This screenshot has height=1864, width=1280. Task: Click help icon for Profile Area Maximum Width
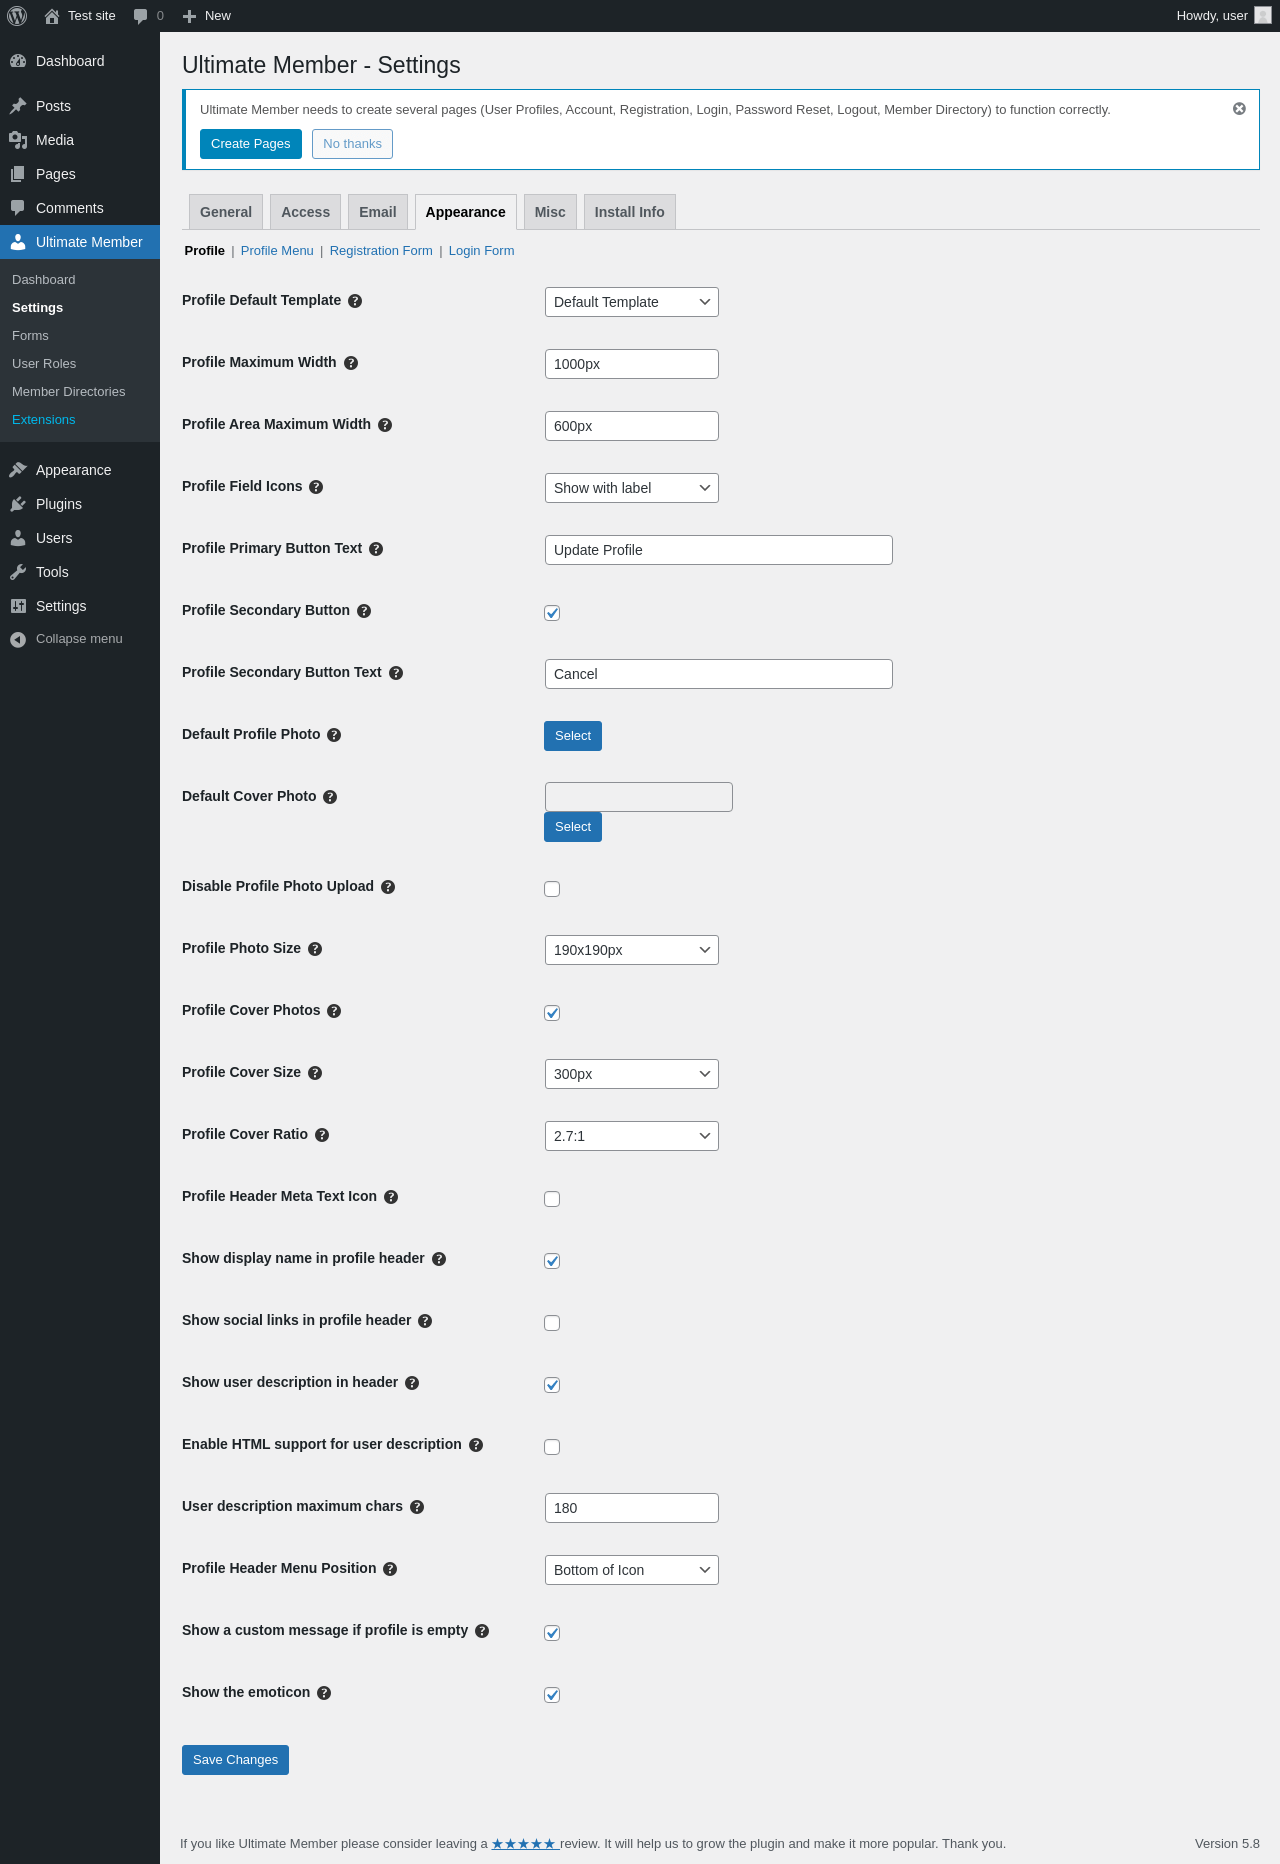coord(385,425)
